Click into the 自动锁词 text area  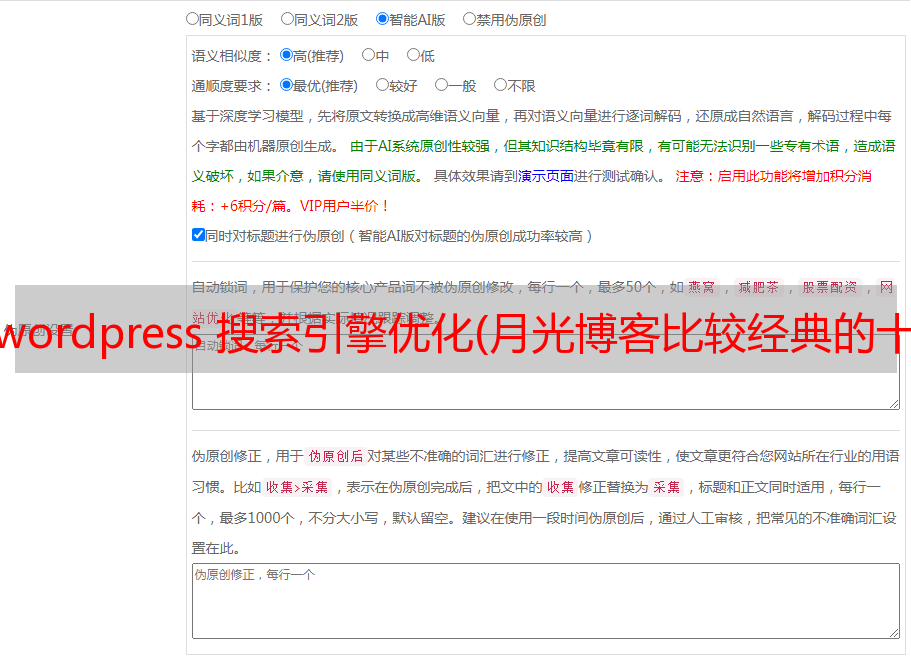pyautogui.click(x=546, y=371)
